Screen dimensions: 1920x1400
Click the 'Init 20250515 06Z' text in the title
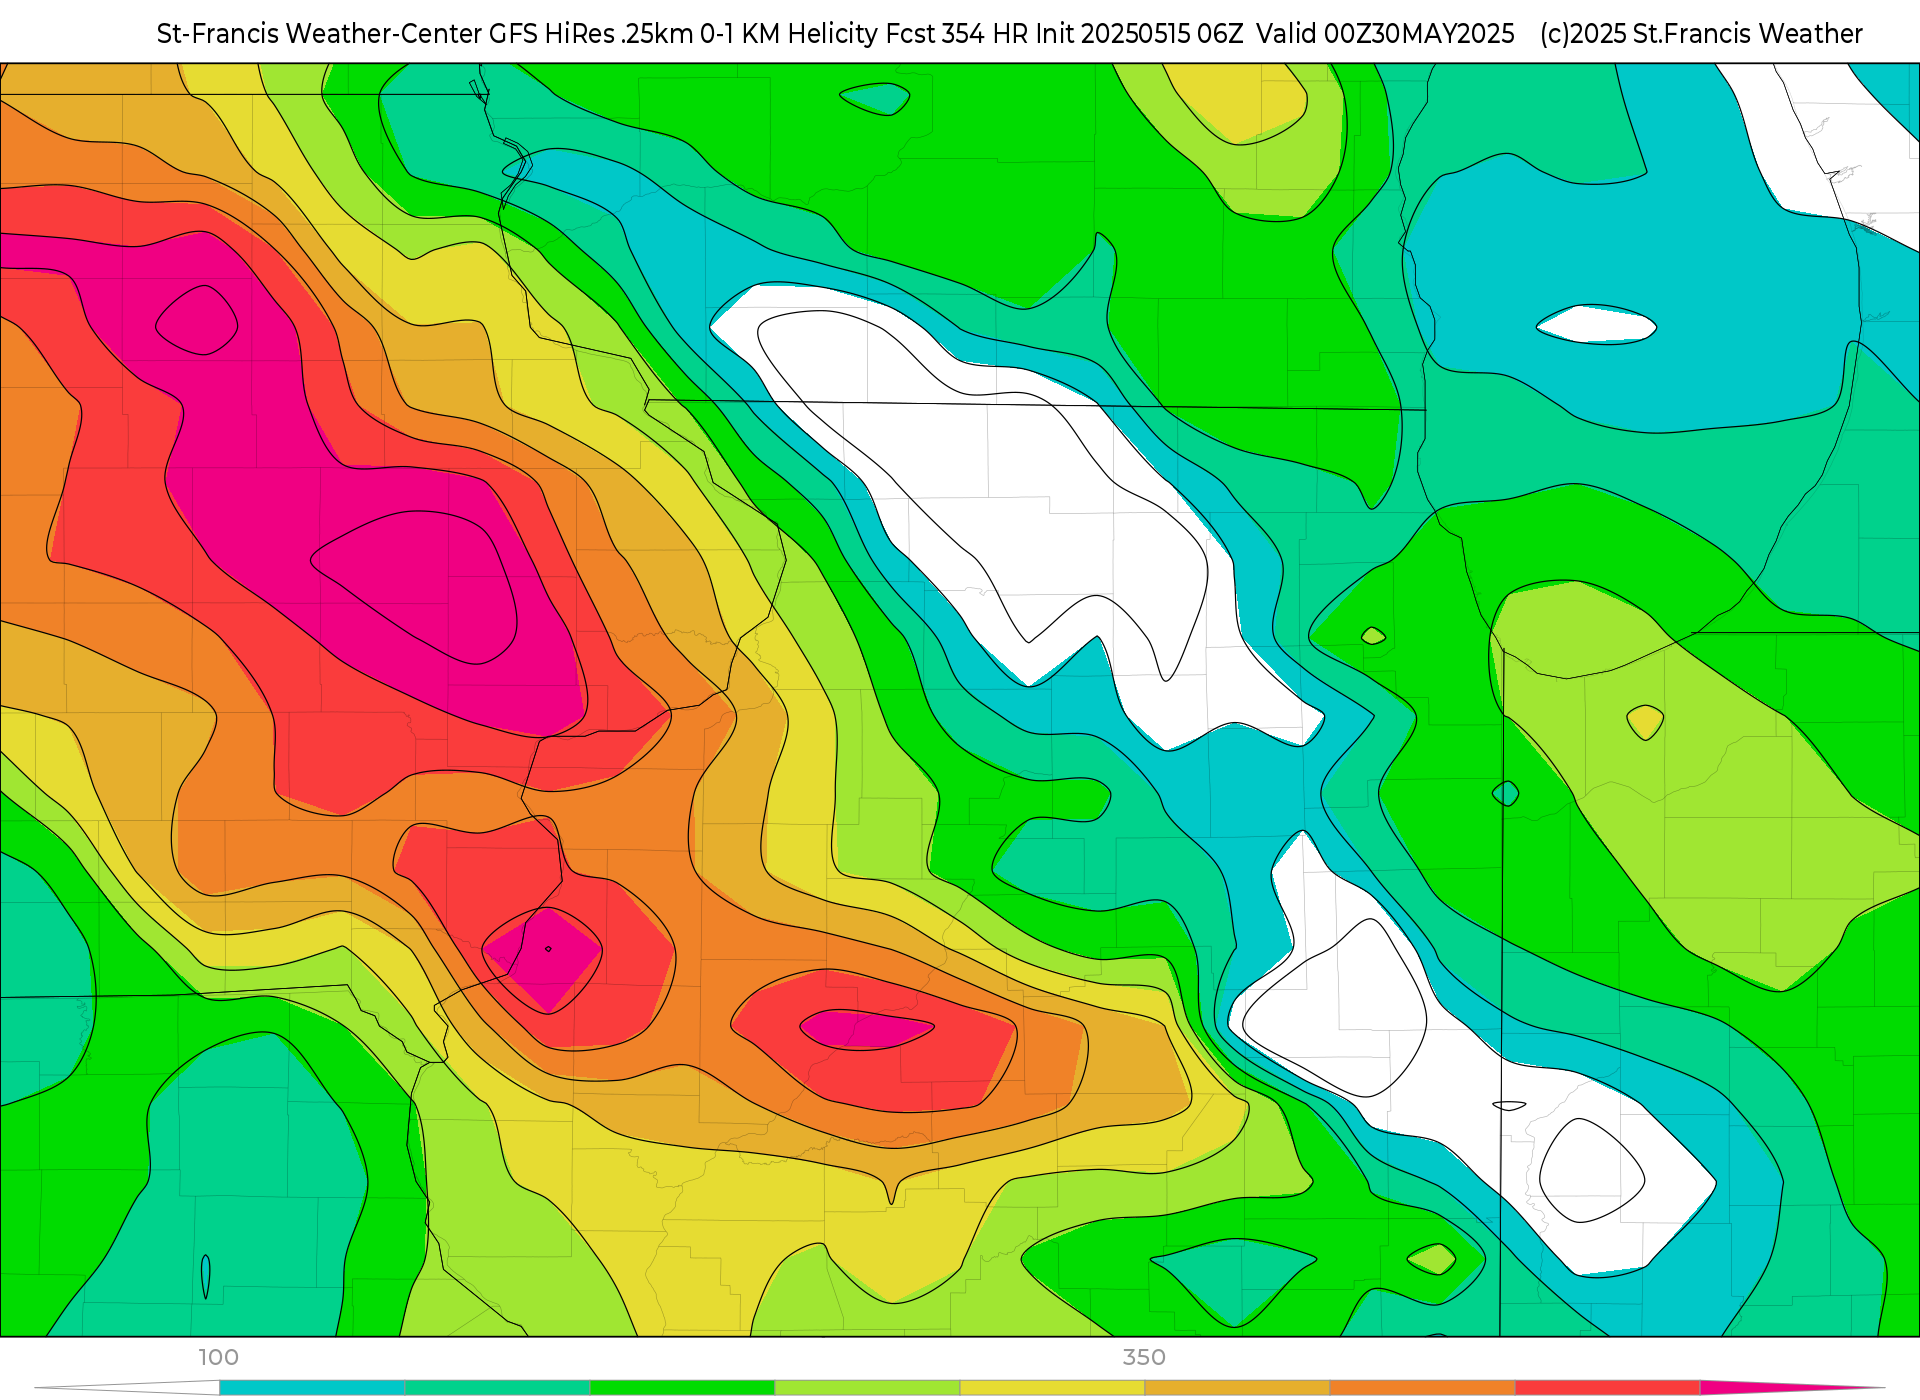pos(1139,34)
